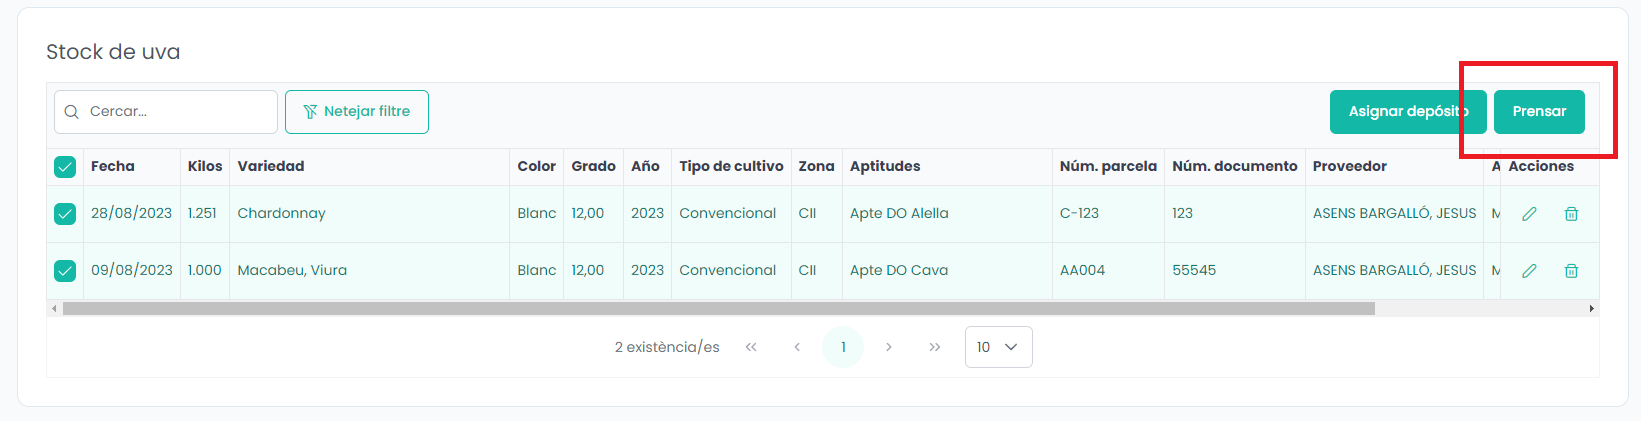1641x421 pixels.
Task: Uncheck the 28/08/2023 Chardonnay row
Action: [65, 214]
